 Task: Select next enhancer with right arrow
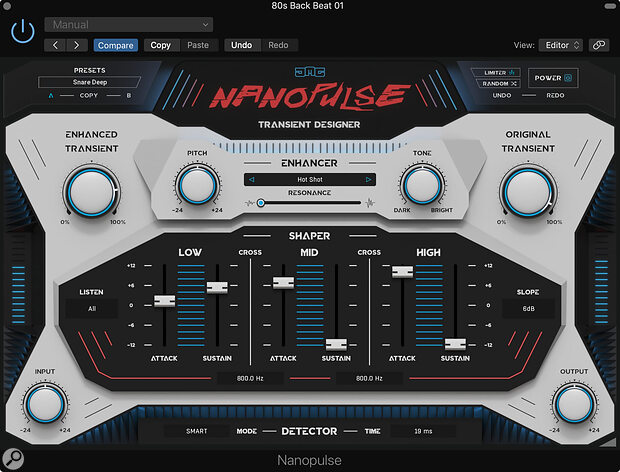pyautogui.click(x=369, y=179)
